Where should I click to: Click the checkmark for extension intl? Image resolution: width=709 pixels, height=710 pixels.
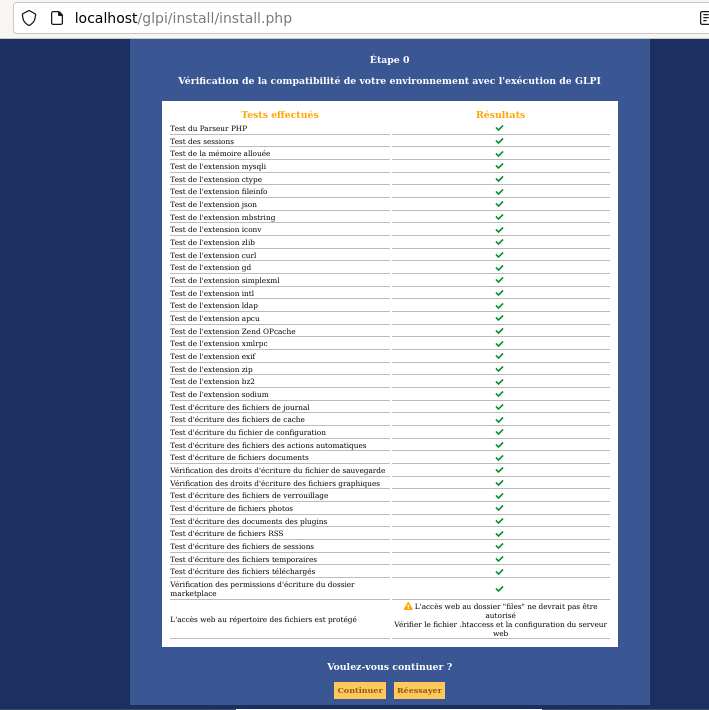[x=499, y=293]
